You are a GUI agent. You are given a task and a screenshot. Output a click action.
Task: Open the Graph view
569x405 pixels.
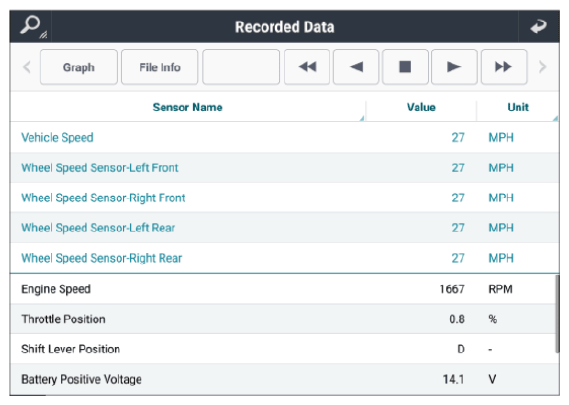pos(79,67)
